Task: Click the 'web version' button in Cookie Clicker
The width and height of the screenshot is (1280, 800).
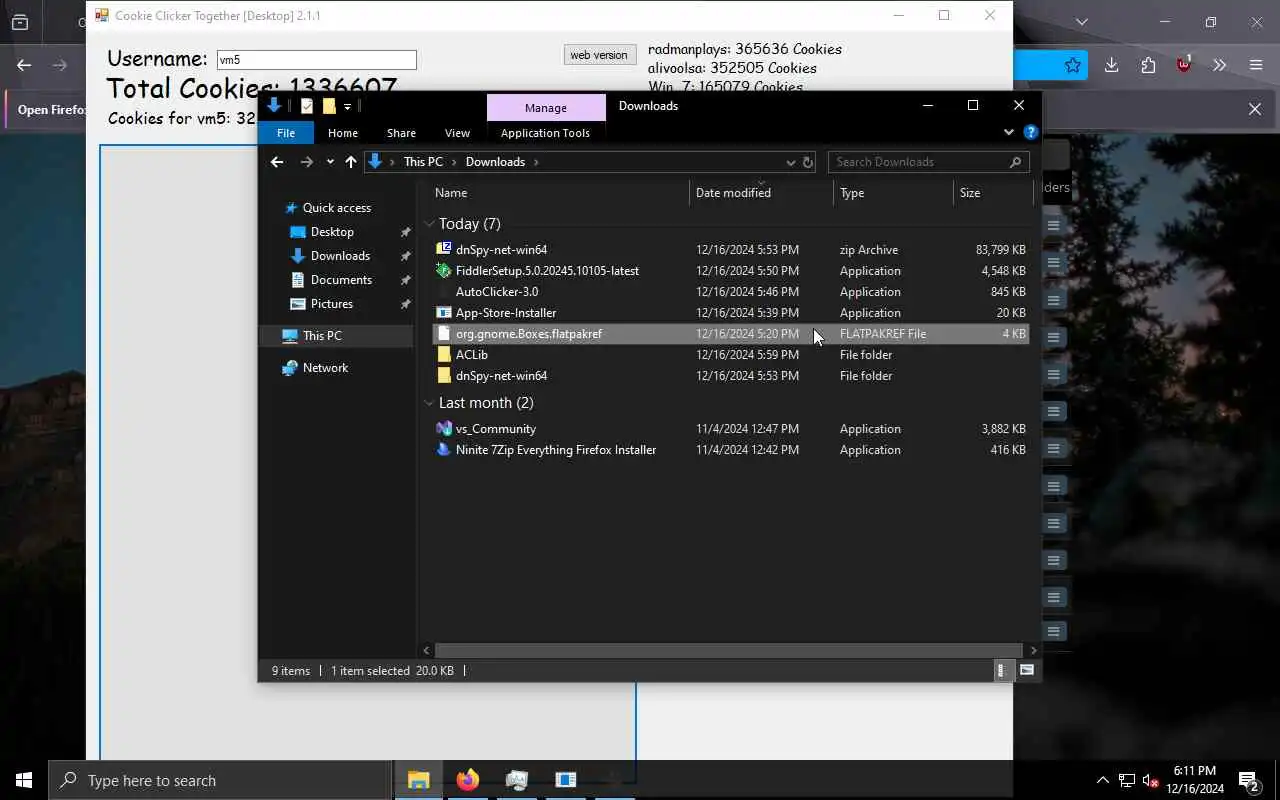Action: (599, 55)
